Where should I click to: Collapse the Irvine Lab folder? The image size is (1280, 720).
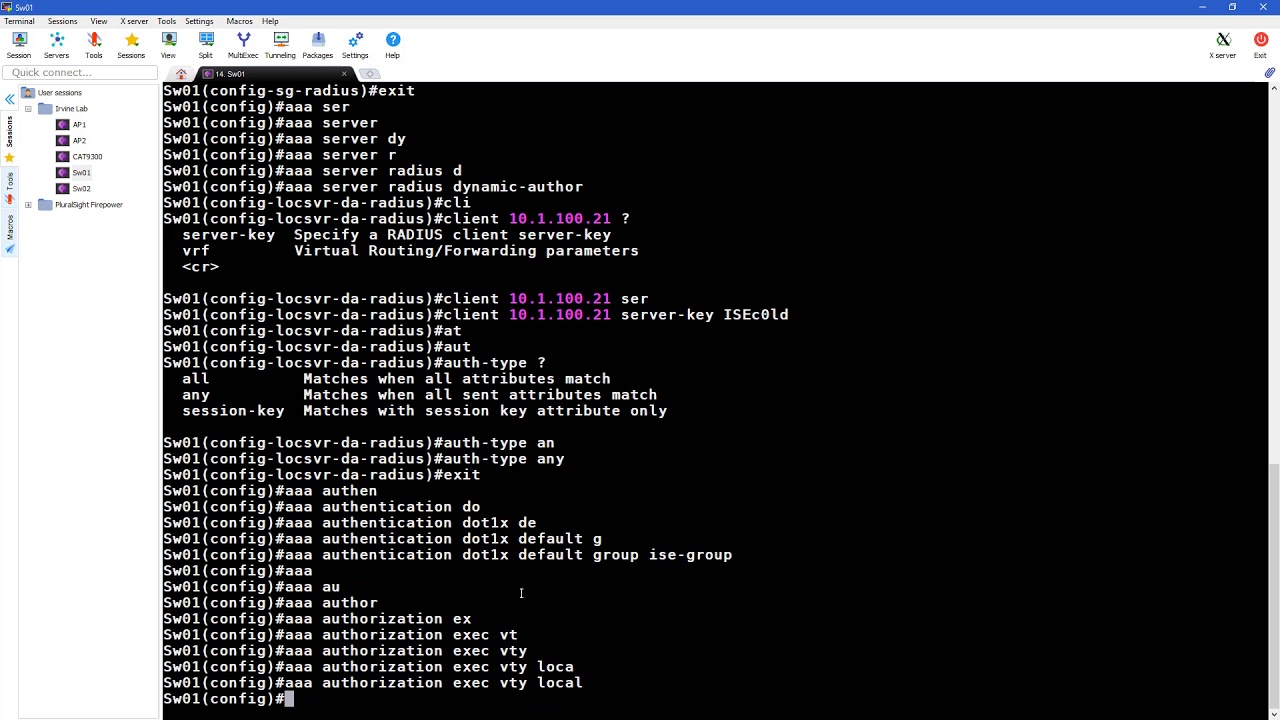(x=28, y=108)
